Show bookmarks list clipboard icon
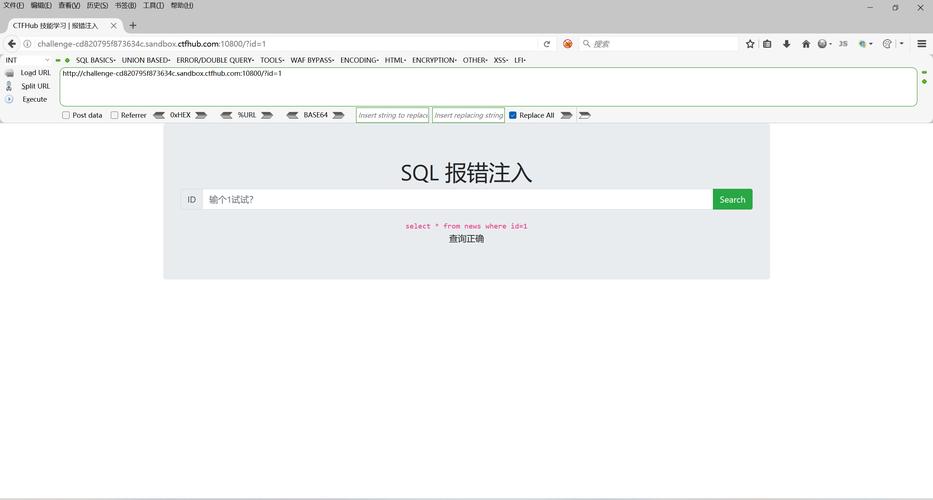The width and height of the screenshot is (933, 500). [x=768, y=43]
